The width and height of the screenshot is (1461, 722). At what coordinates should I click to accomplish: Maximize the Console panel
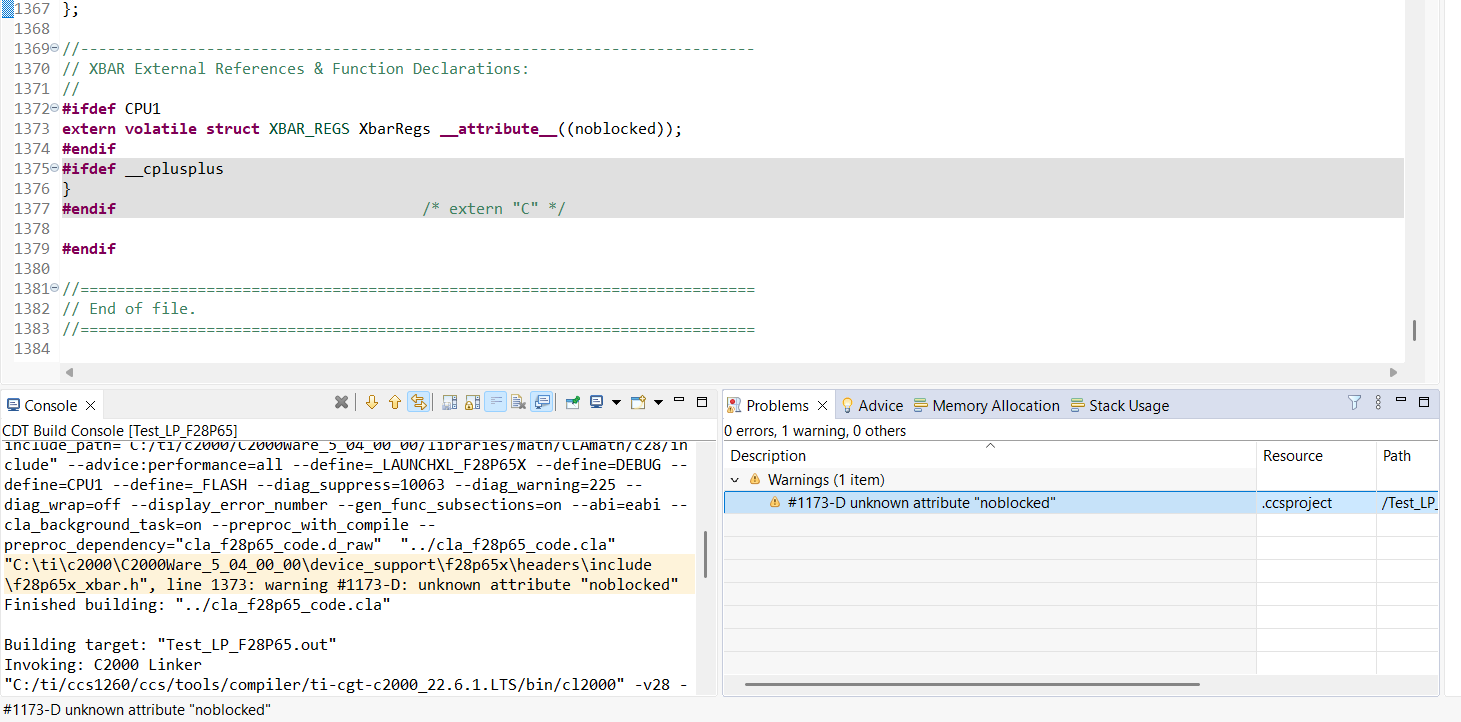(702, 402)
